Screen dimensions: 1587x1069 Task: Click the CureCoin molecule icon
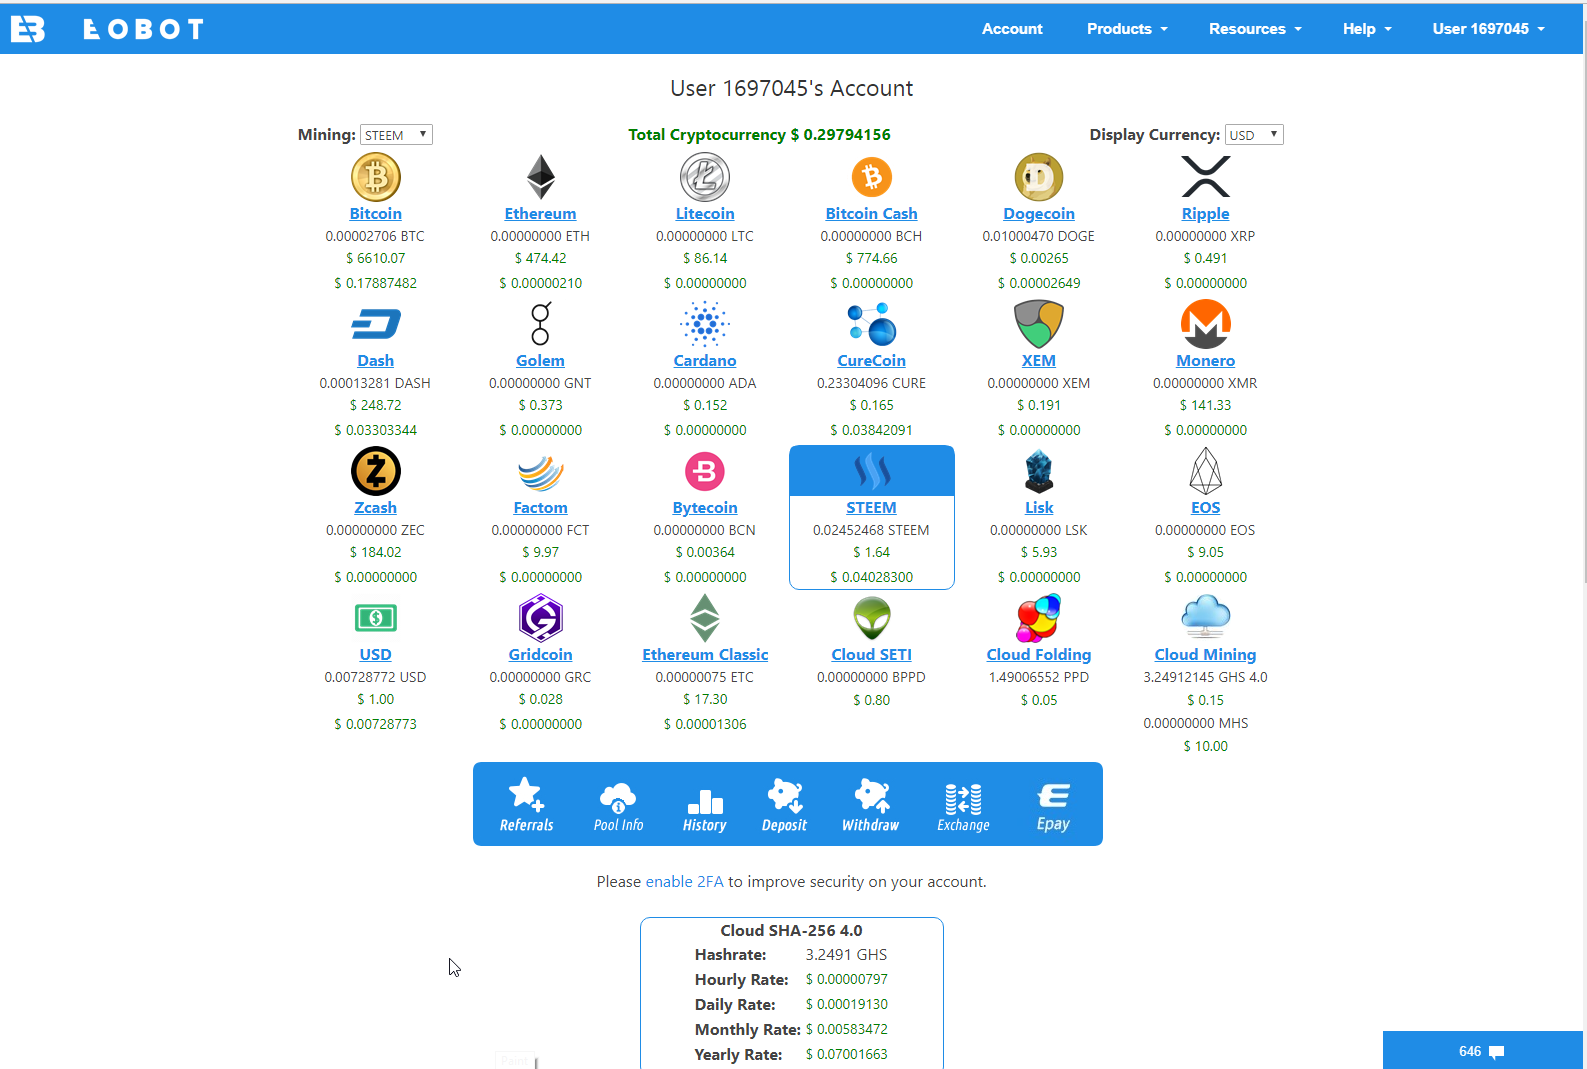click(872, 324)
